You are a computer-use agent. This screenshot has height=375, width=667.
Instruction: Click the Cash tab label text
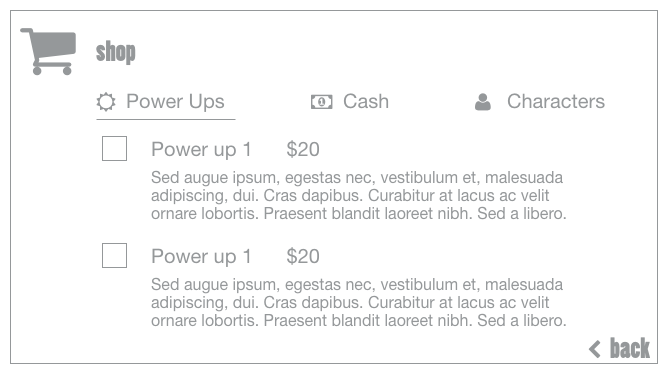[x=366, y=102]
